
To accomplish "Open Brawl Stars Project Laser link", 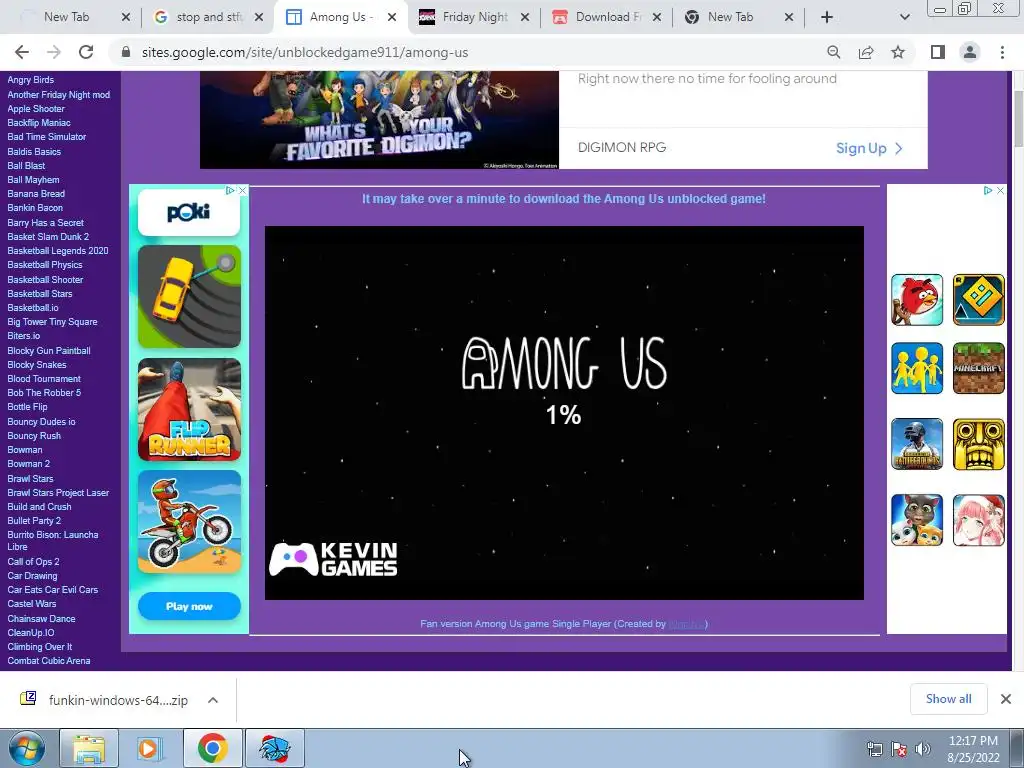I will tap(58, 493).
